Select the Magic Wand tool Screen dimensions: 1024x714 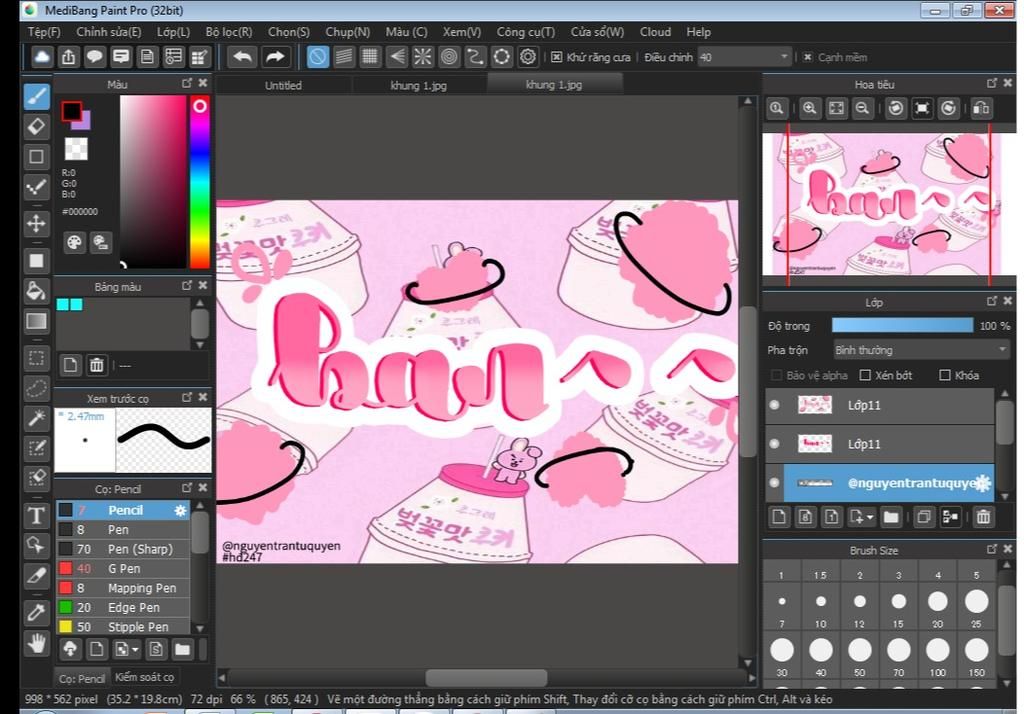pos(37,418)
